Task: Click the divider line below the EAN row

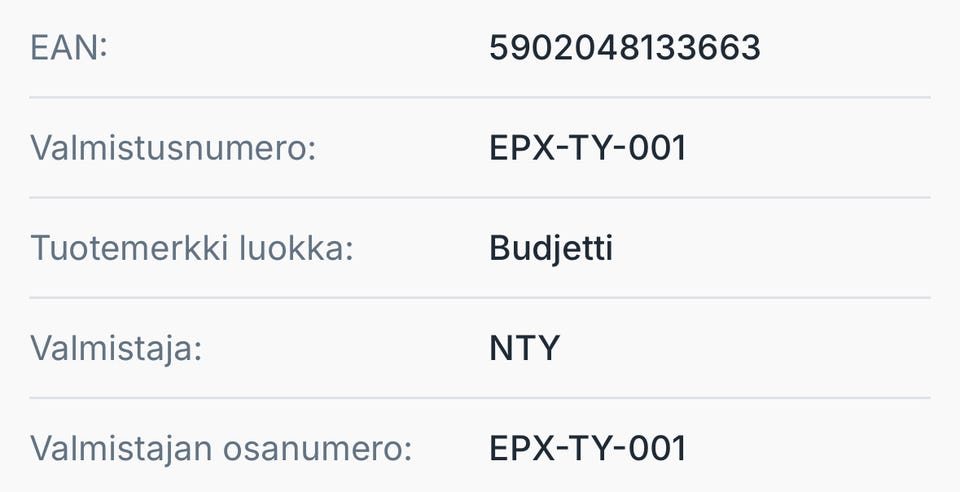Action: pos(480,97)
